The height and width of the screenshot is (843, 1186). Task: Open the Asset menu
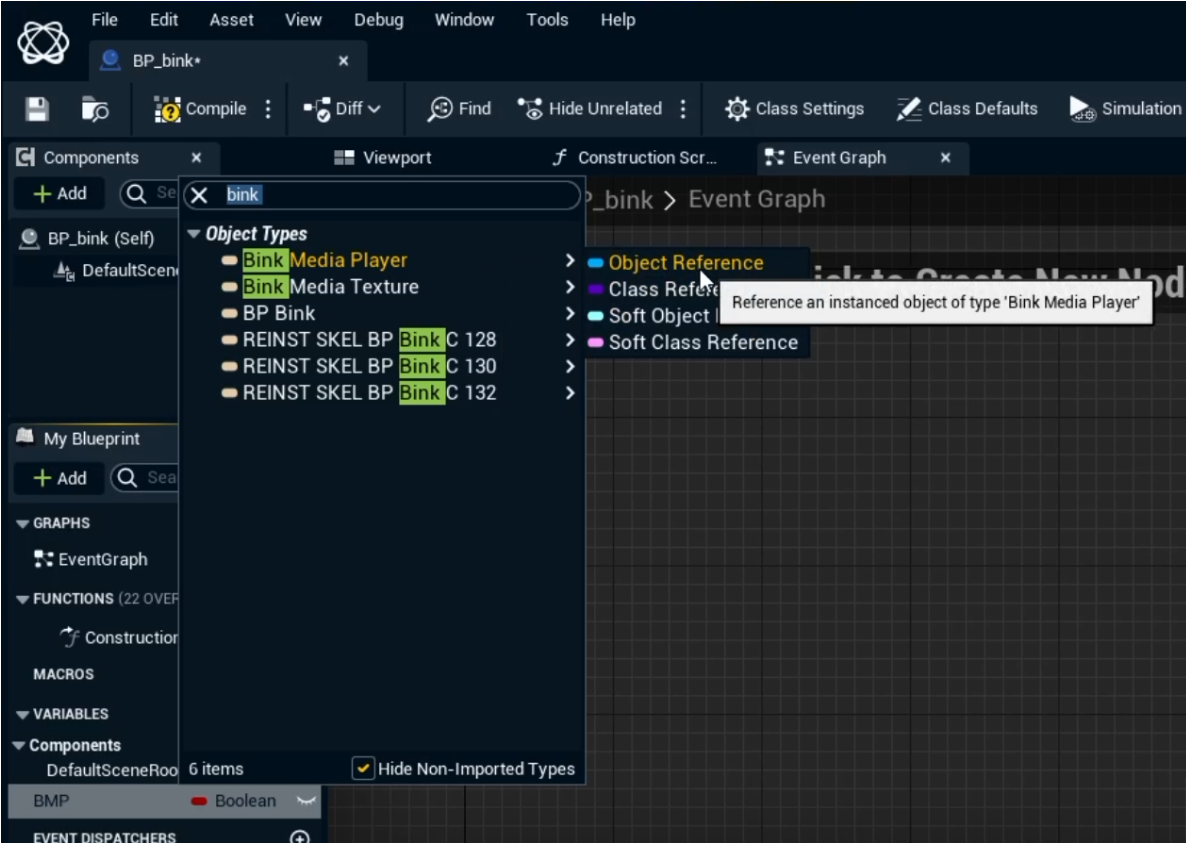(x=231, y=20)
